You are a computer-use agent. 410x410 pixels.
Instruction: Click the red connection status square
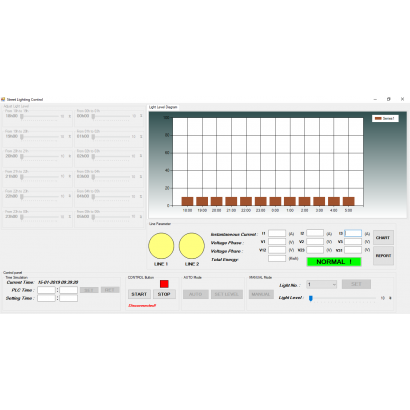point(164,284)
